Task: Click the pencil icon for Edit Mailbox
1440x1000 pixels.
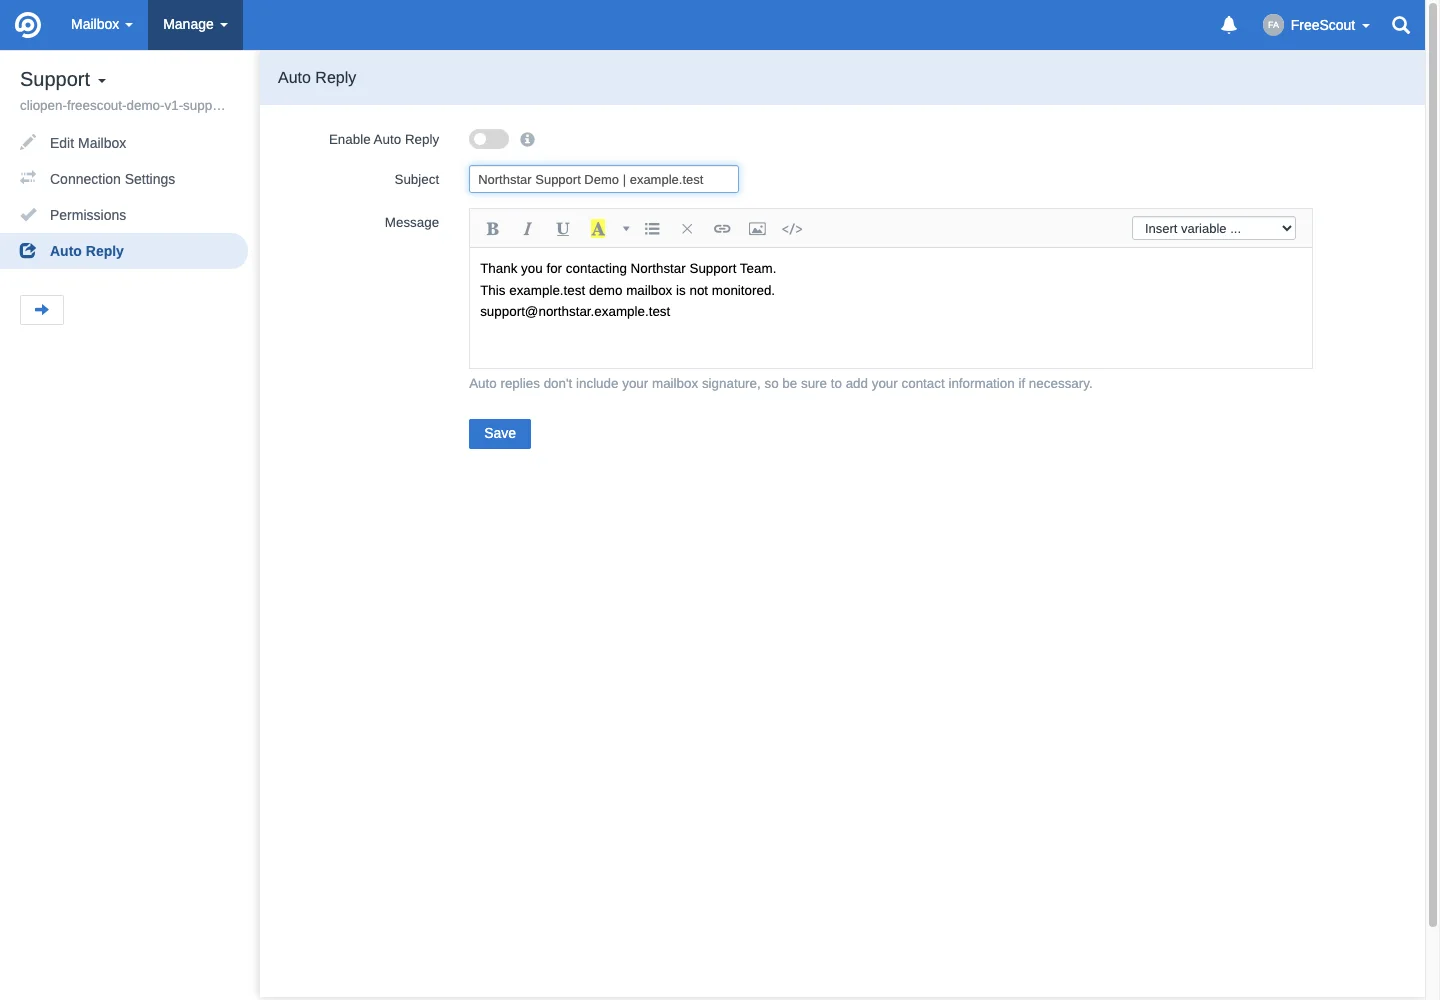Action: (28, 143)
